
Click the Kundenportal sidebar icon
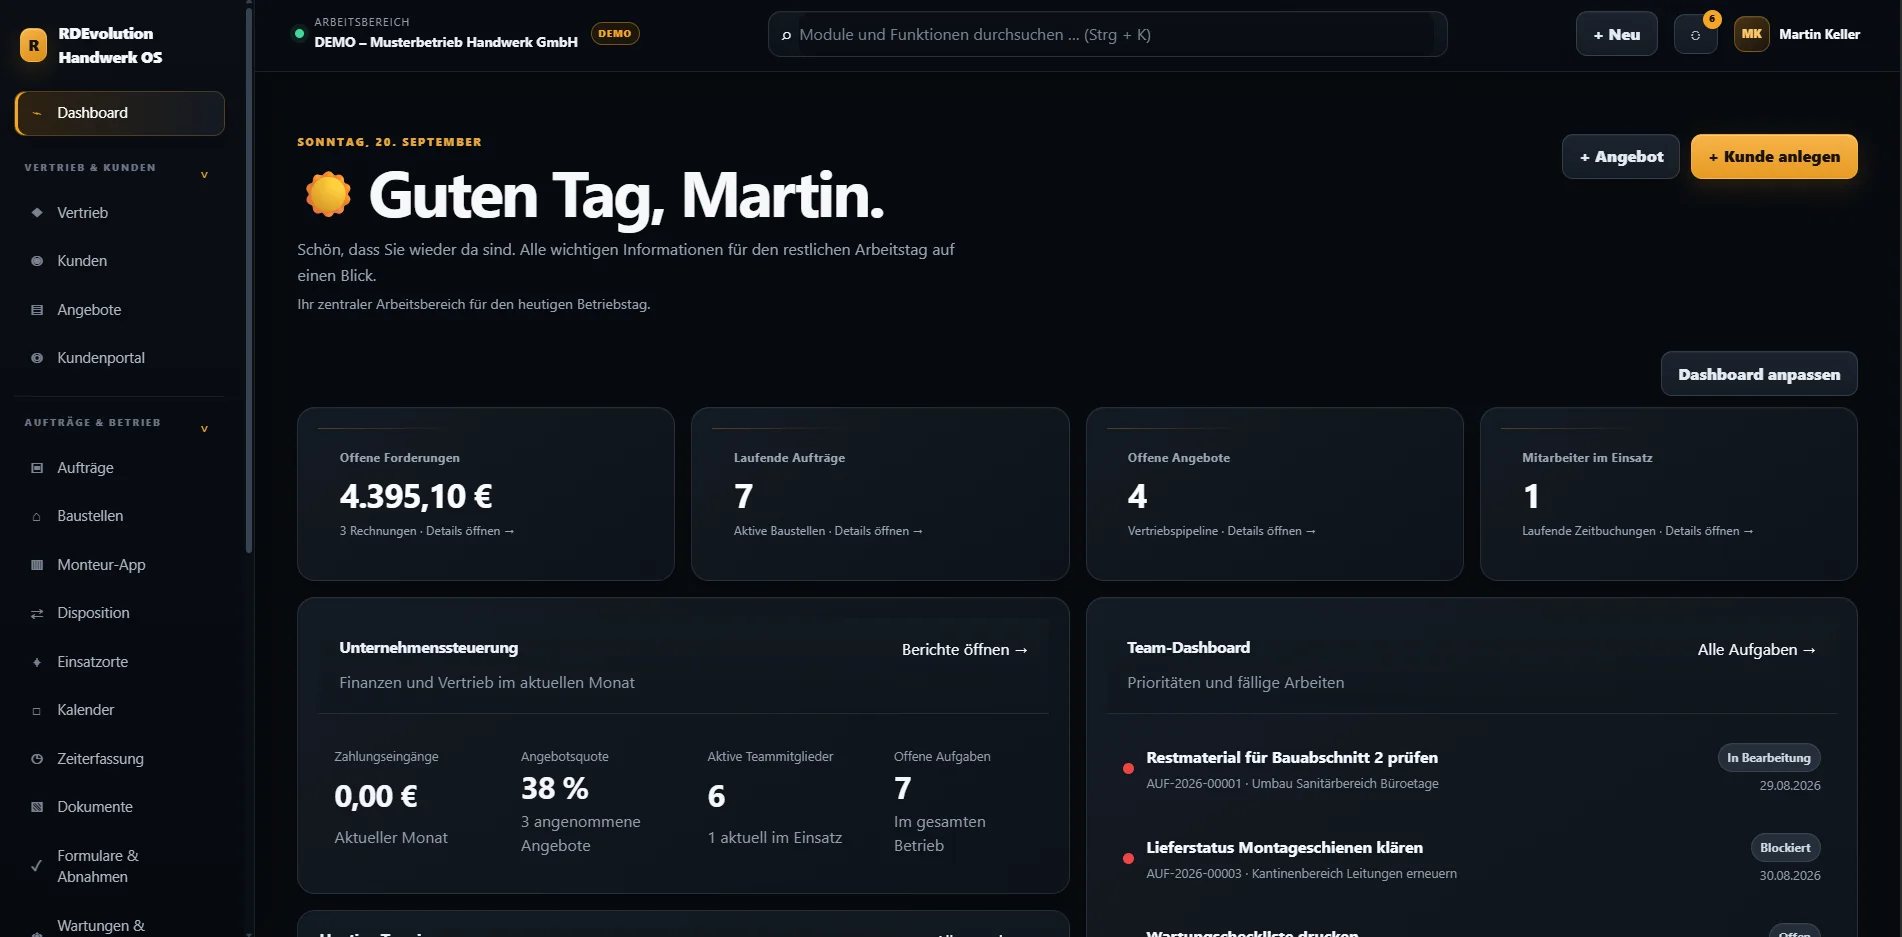click(37, 358)
